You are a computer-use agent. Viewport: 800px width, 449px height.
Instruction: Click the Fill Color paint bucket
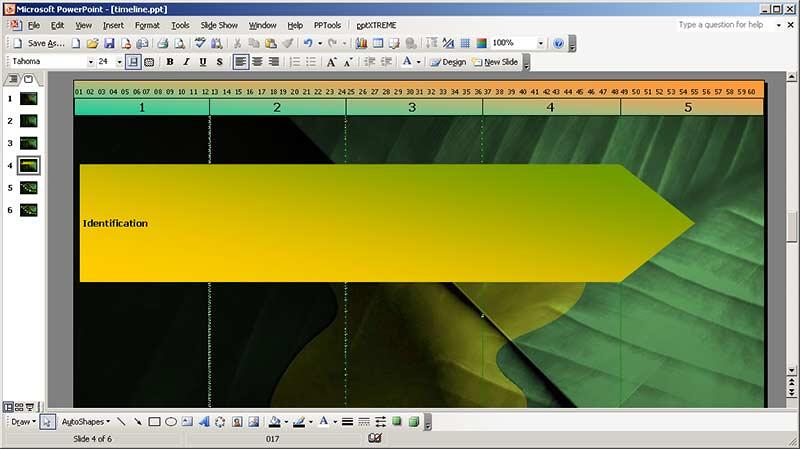275,422
